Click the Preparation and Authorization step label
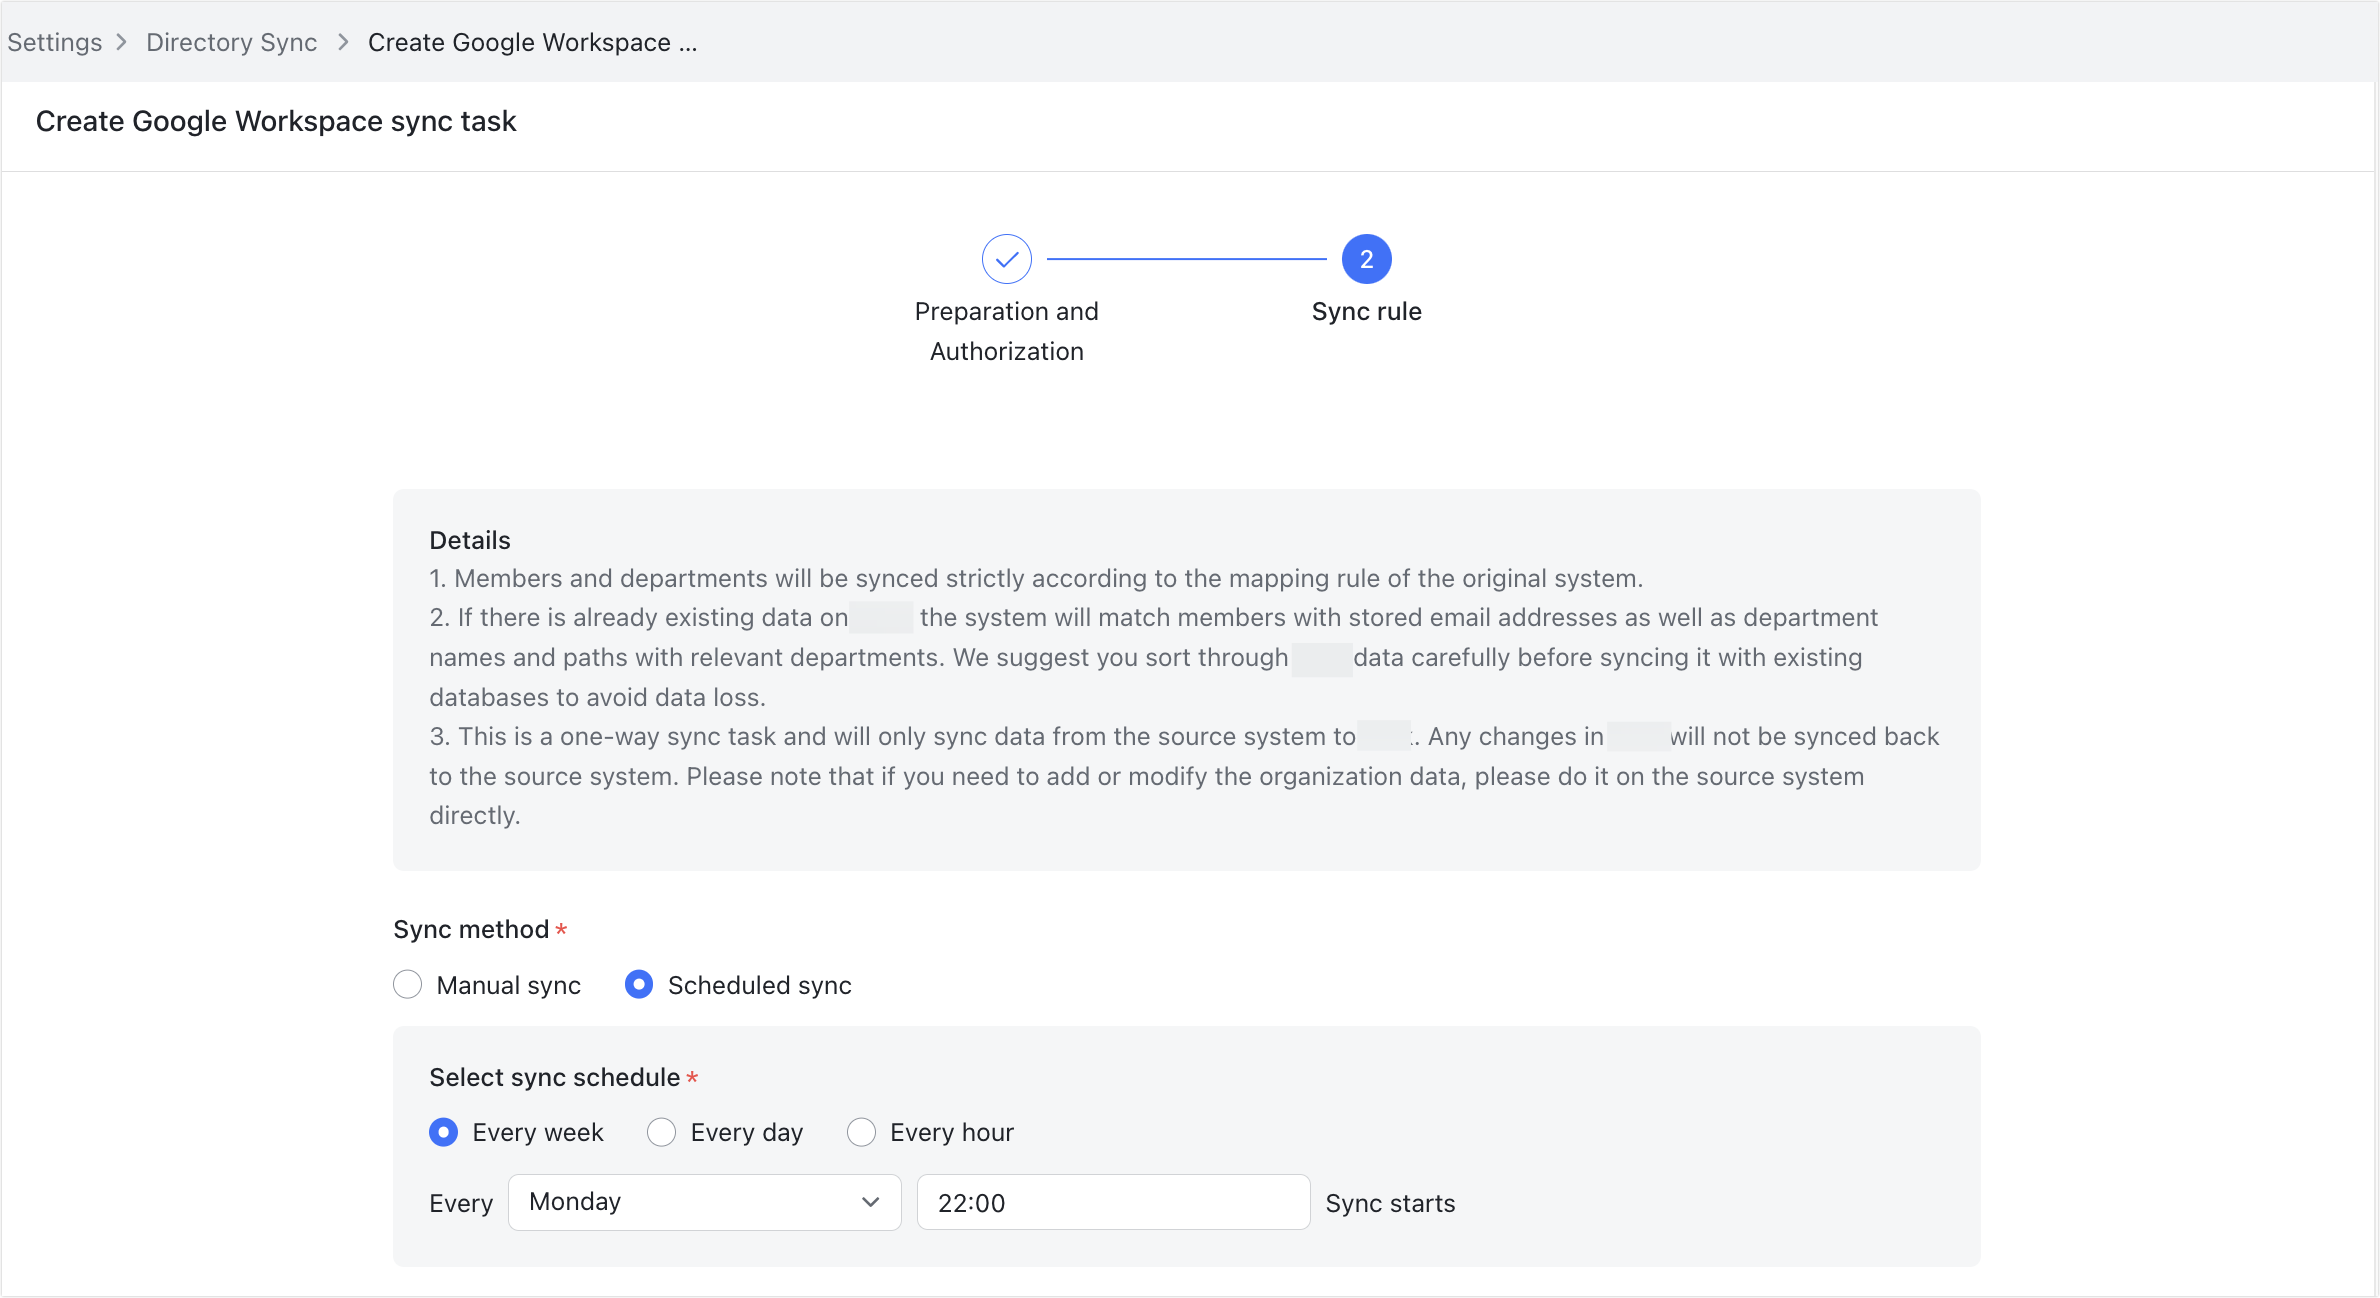 pos(1006,331)
